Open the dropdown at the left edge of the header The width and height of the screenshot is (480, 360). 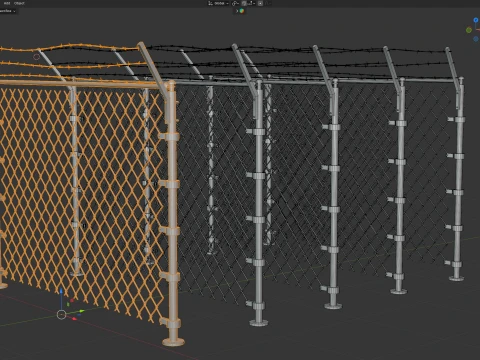7,11
